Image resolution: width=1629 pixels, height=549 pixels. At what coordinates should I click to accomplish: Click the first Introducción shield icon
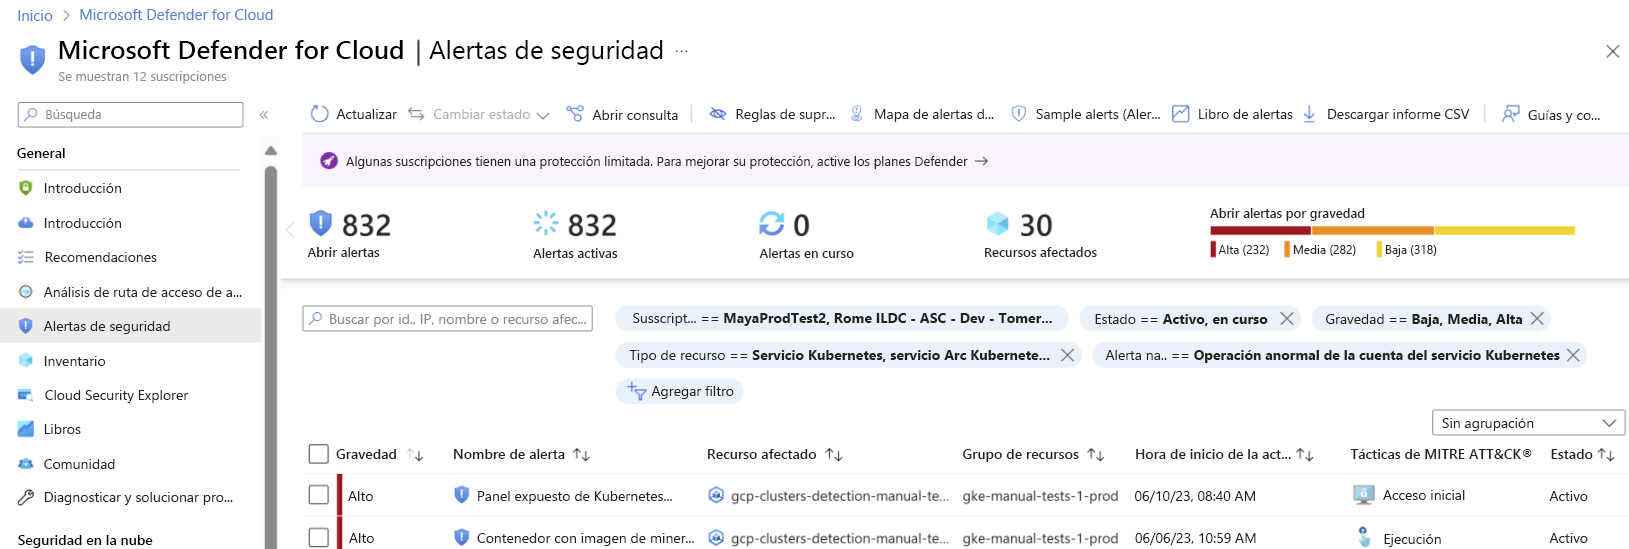click(26, 188)
